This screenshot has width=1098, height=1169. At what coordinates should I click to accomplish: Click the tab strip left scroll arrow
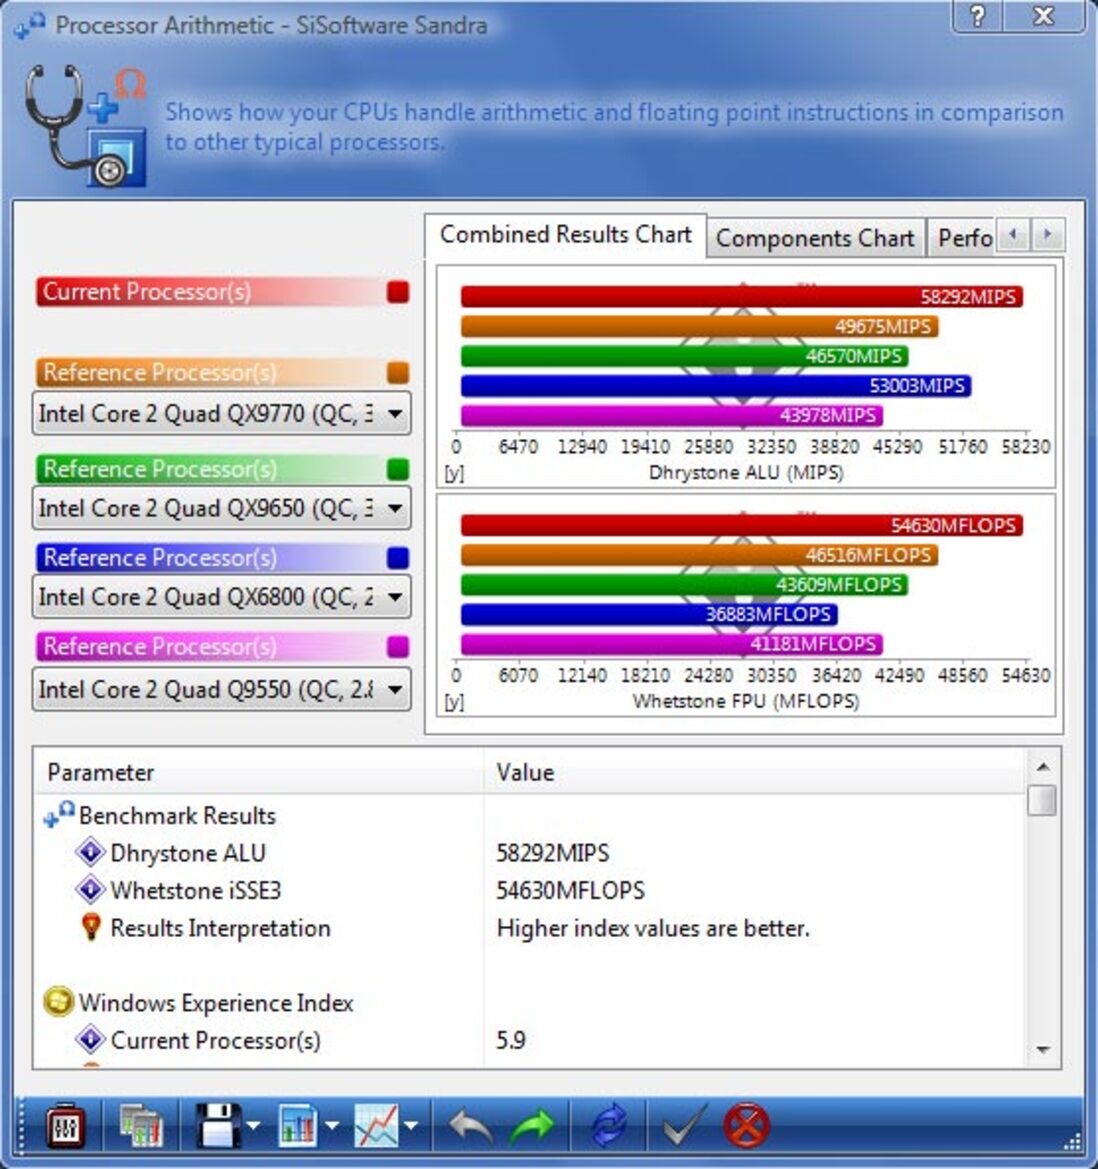click(x=1012, y=235)
